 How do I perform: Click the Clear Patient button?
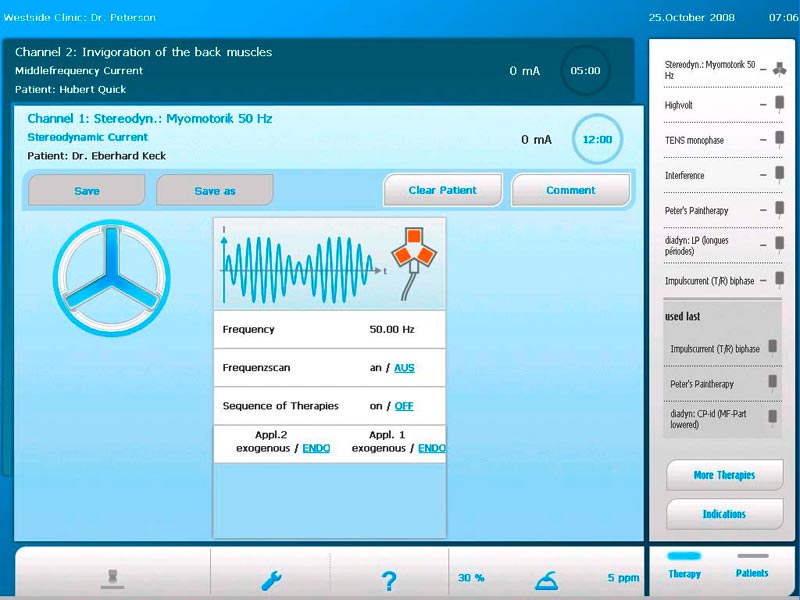point(443,190)
